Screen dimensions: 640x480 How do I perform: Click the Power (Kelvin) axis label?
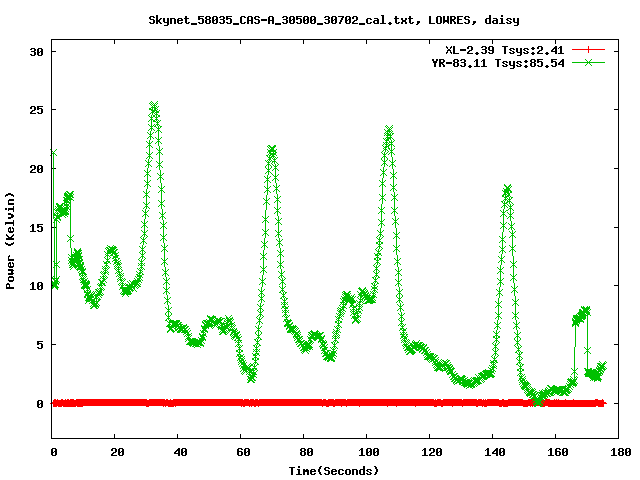[10, 241]
